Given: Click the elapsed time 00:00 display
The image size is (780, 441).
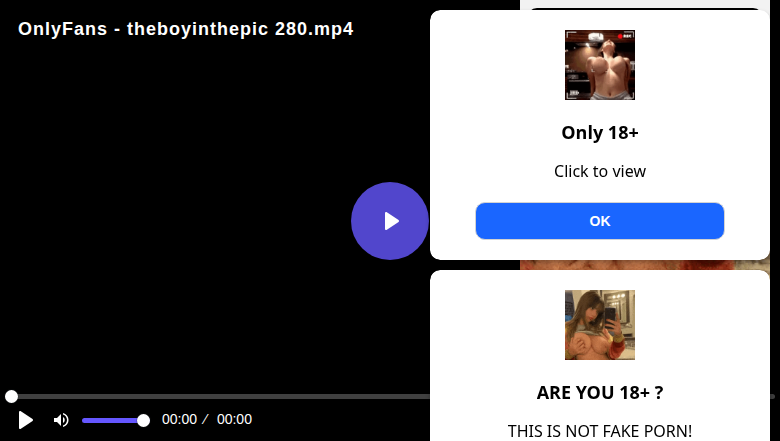Looking at the screenshot, I should tap(180, 419).
